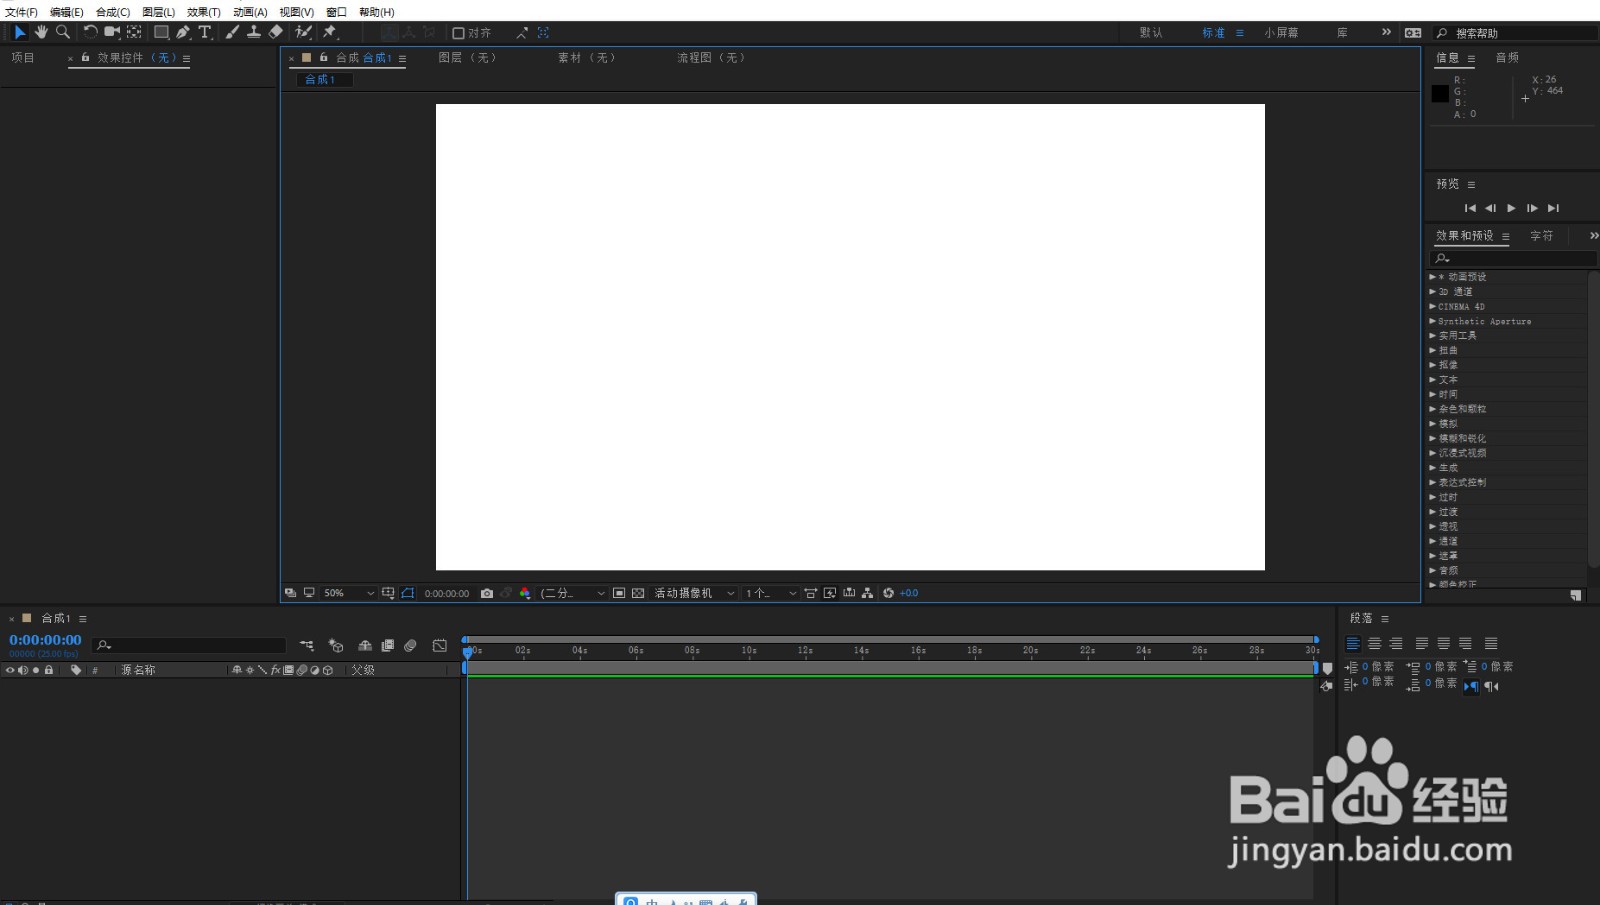The image size is (1600, 905).
Task: Expand the 文本 effects category
Action: coord(1432,380)
